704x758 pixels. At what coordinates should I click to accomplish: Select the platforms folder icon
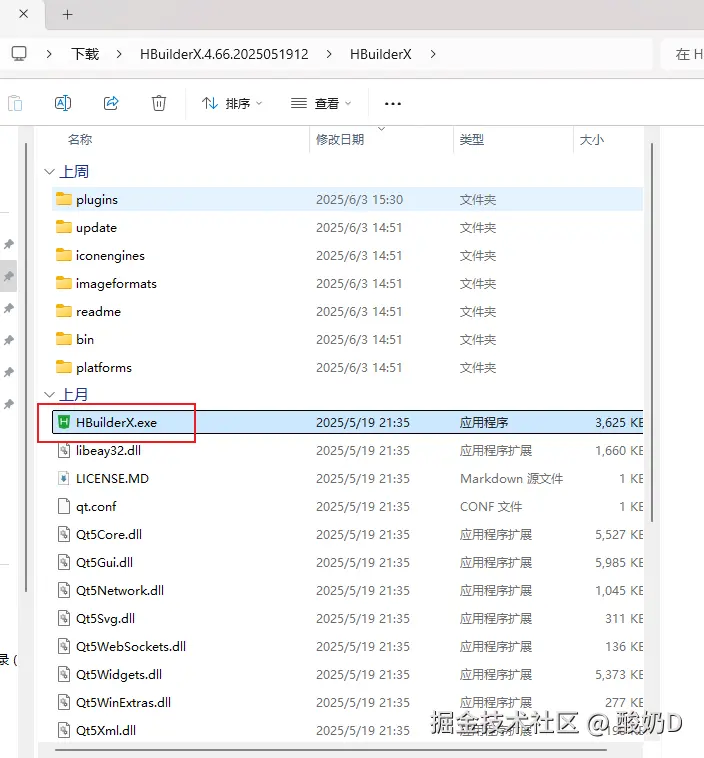tap(64, 367)
